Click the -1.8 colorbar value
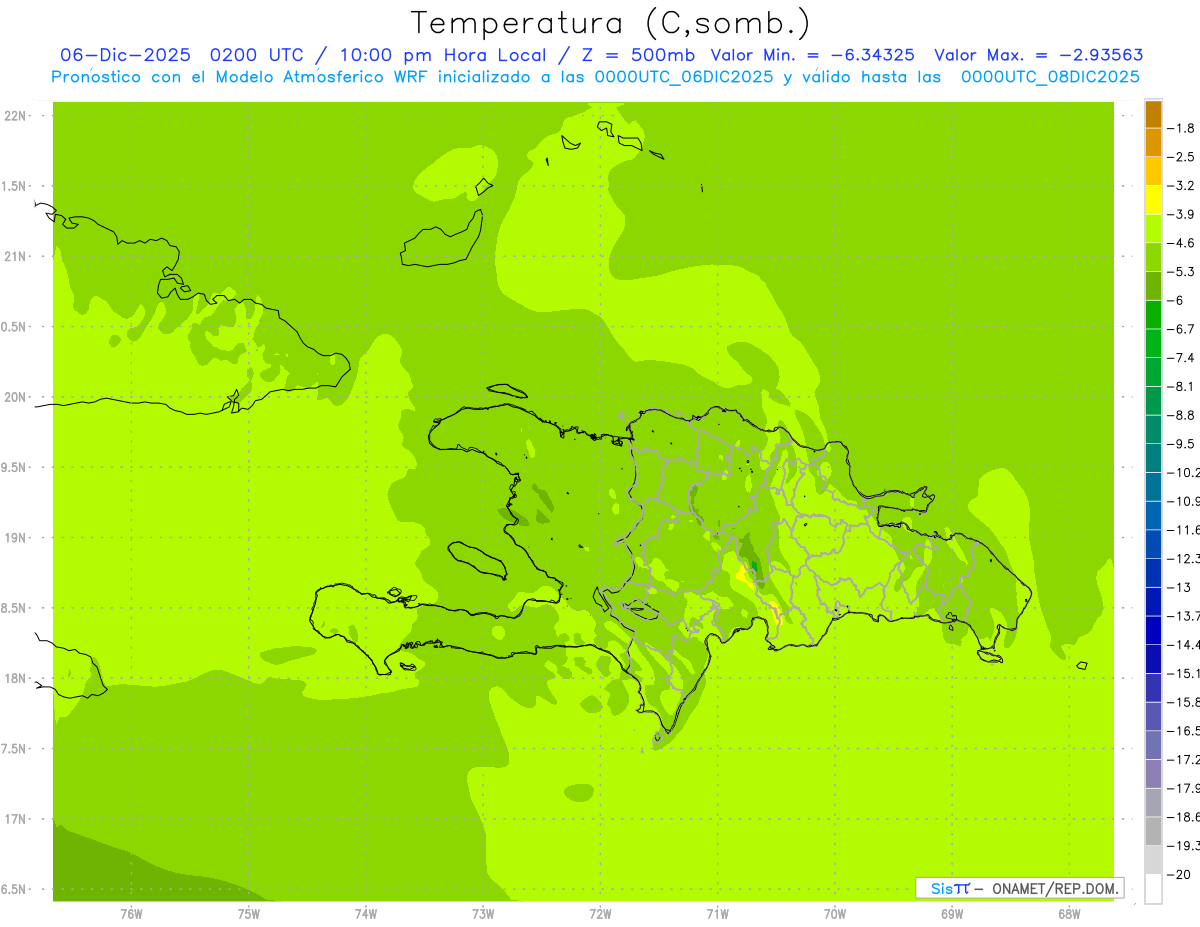1200x927 pixels. click(1181, 128)
